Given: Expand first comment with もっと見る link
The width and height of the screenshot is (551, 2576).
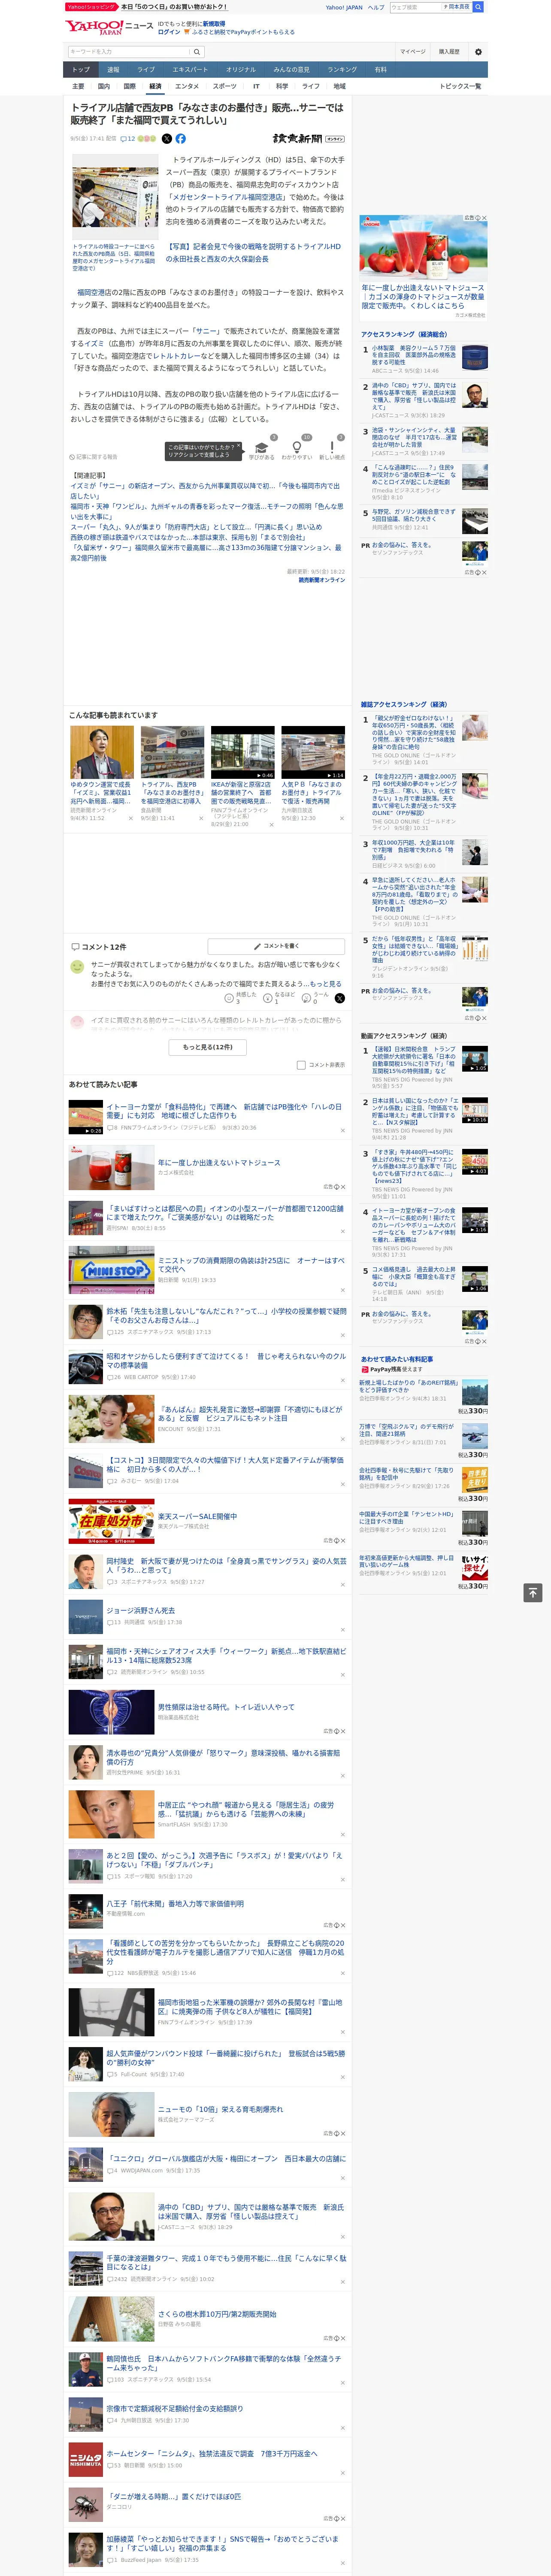Looking at the screenshot, I should pyautogui.click(x=327, y=984).
